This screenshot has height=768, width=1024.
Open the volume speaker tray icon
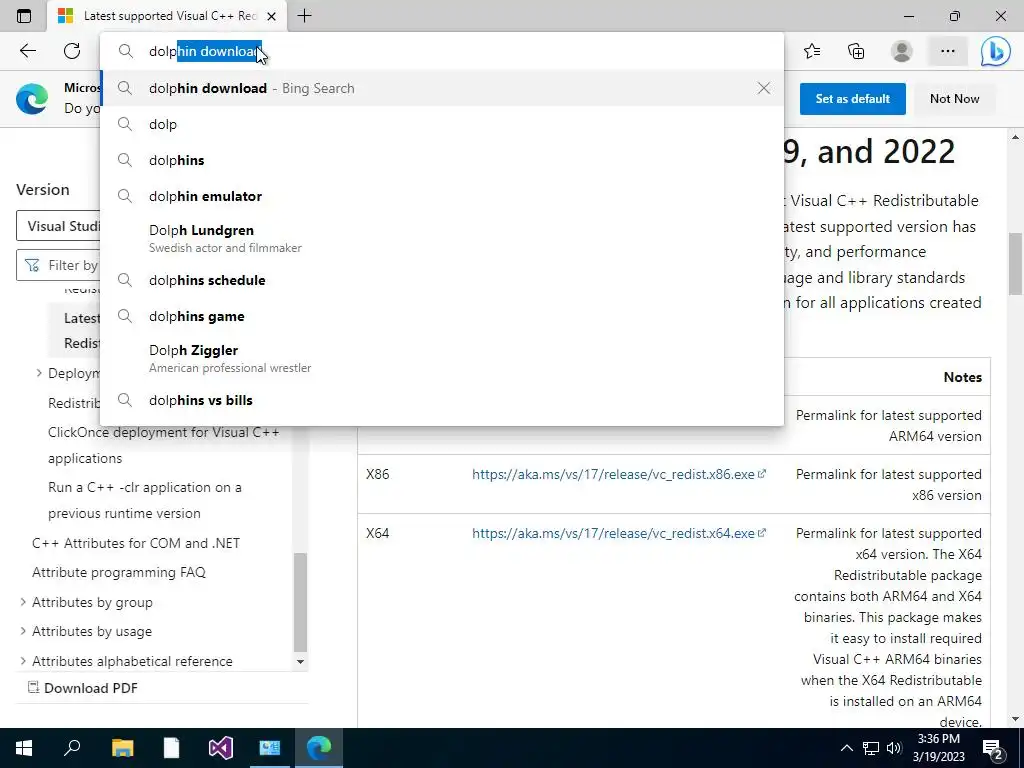pyautogui.click(x=894, y=748)
